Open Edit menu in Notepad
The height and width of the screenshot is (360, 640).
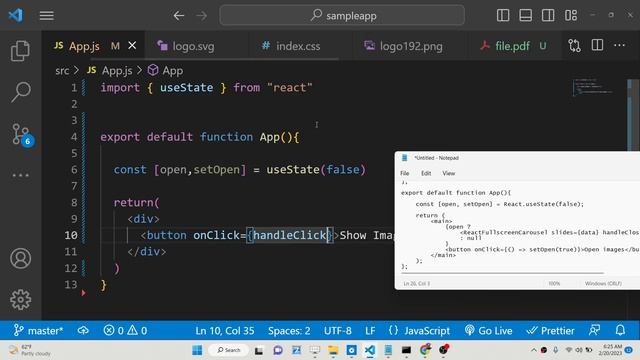[x=426, y=173]
